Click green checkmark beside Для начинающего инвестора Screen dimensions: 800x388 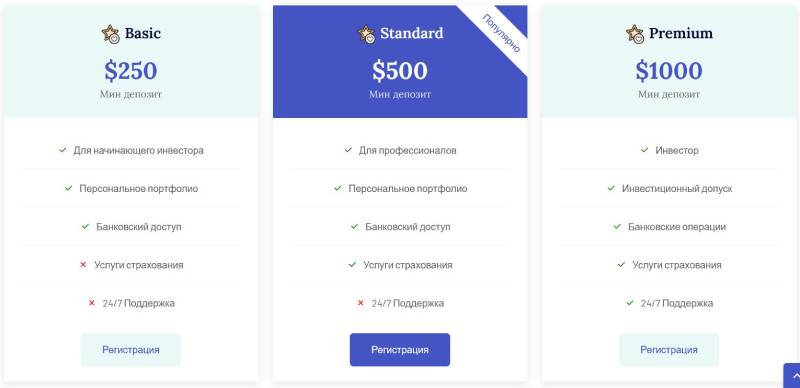click(x=63, y=150)
